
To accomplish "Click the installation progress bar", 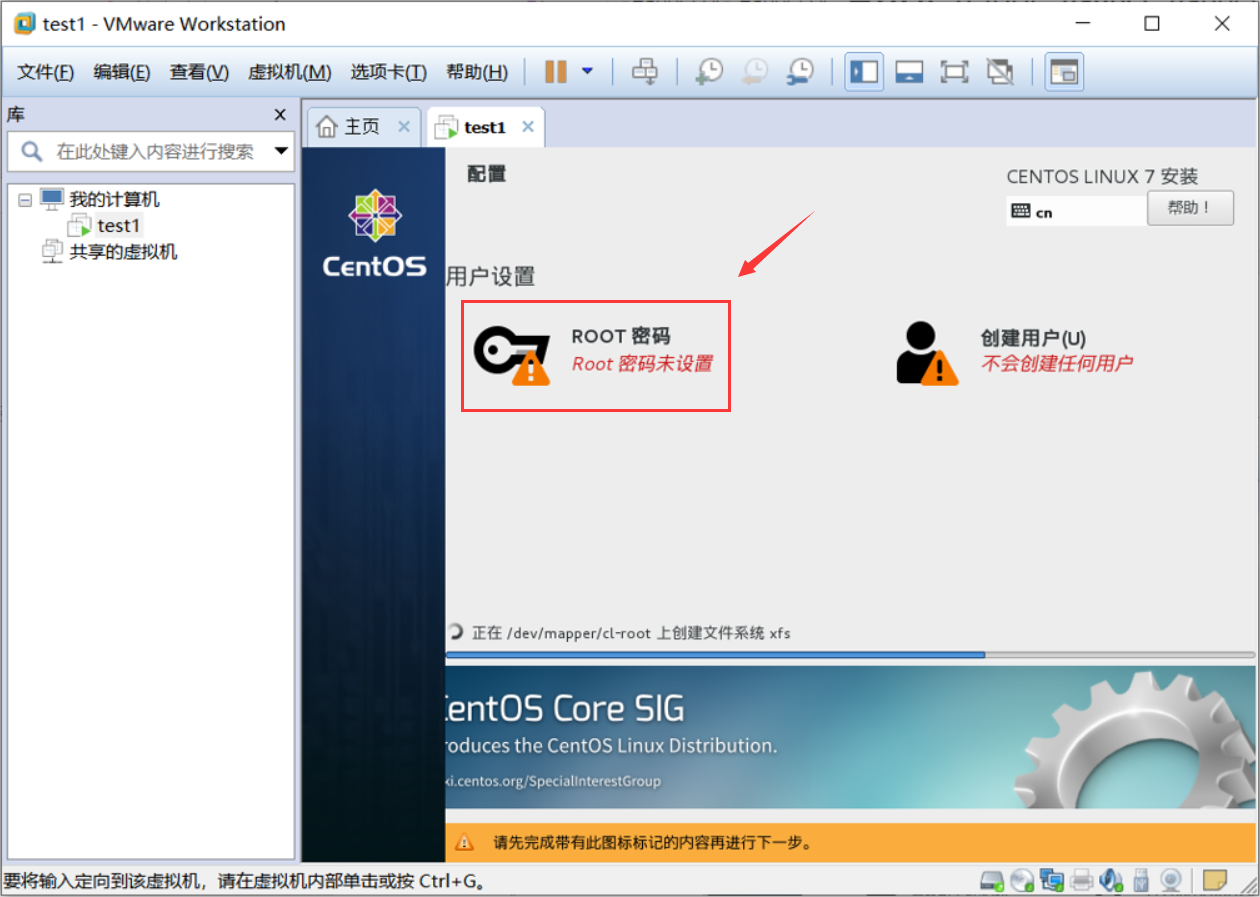I will pos(850,655).
